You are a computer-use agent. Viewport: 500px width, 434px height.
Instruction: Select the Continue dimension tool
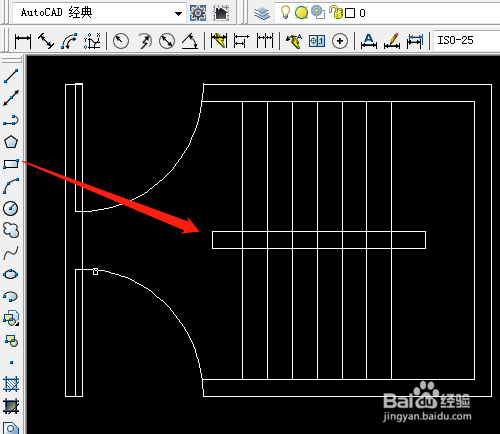click(265, 41)
